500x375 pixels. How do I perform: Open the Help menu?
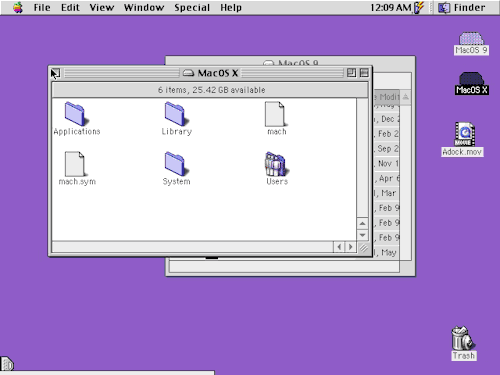(231, 7)
